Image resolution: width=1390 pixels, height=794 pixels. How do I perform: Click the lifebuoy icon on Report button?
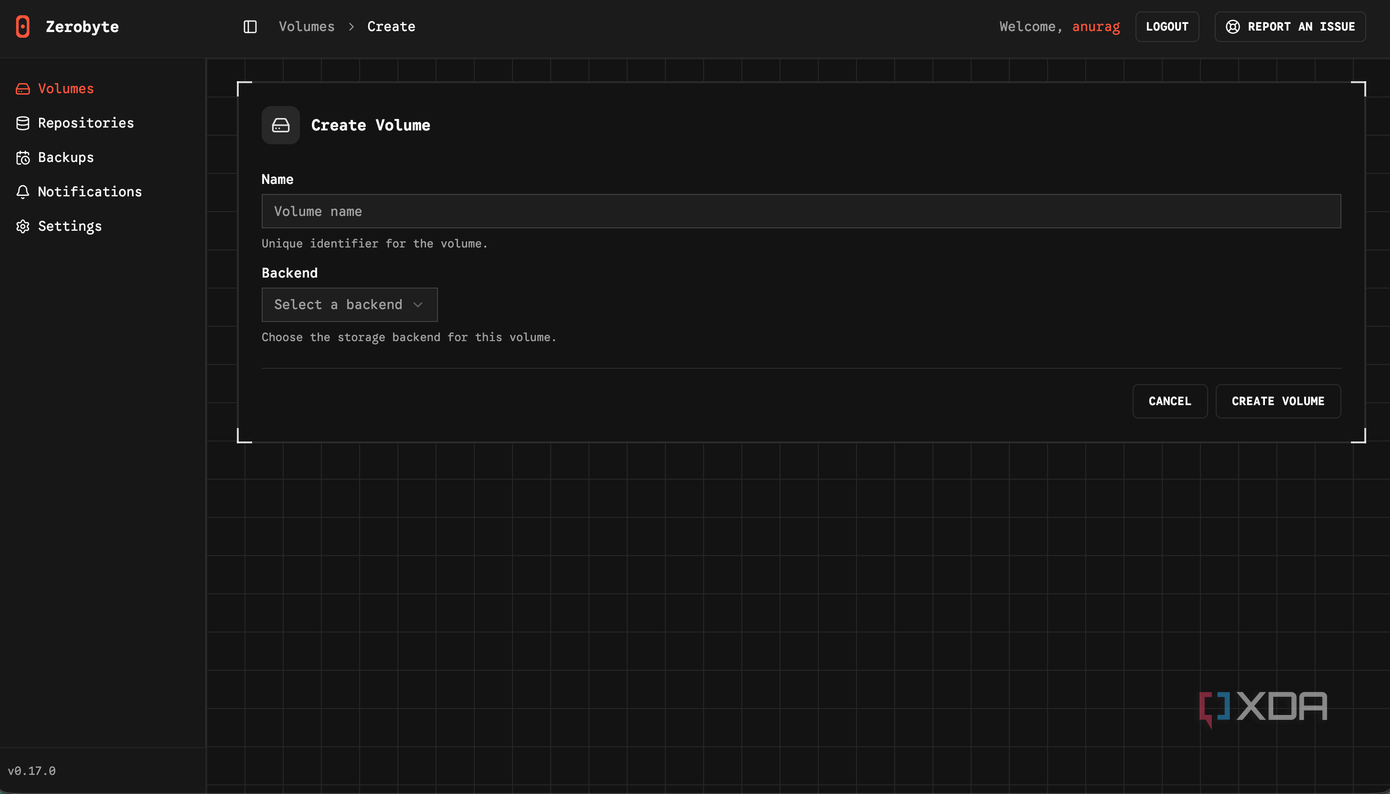coord(1233,27)
